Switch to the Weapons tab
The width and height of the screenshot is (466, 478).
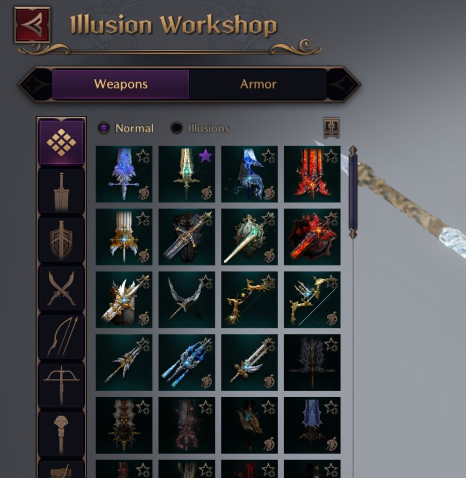pyautogui.click(x=121, y=84)
